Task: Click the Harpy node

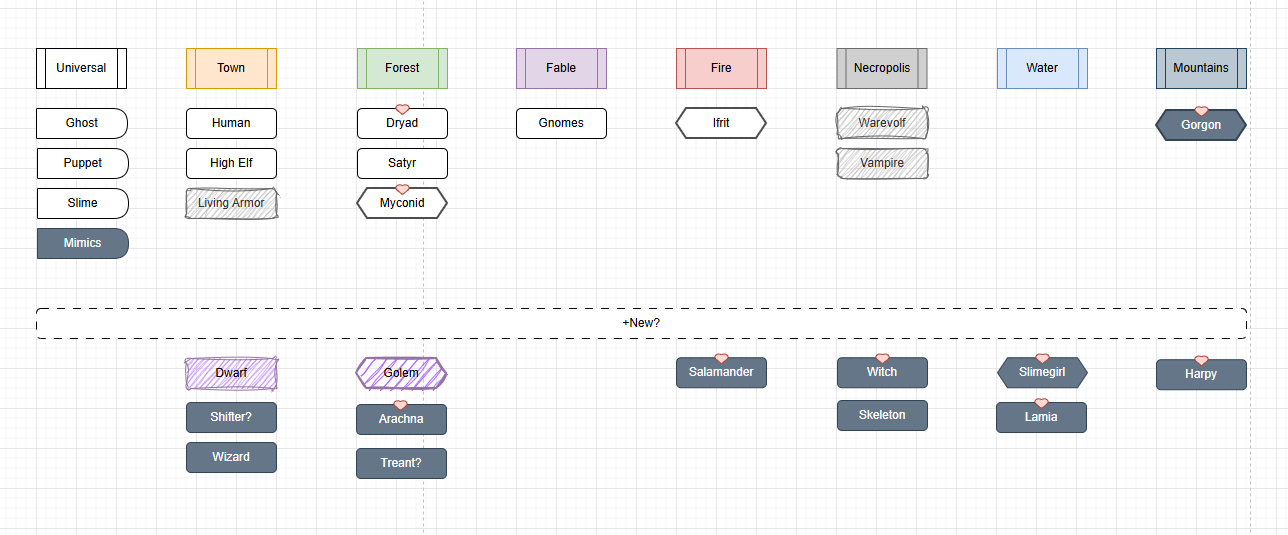Action: (1201, 374)
